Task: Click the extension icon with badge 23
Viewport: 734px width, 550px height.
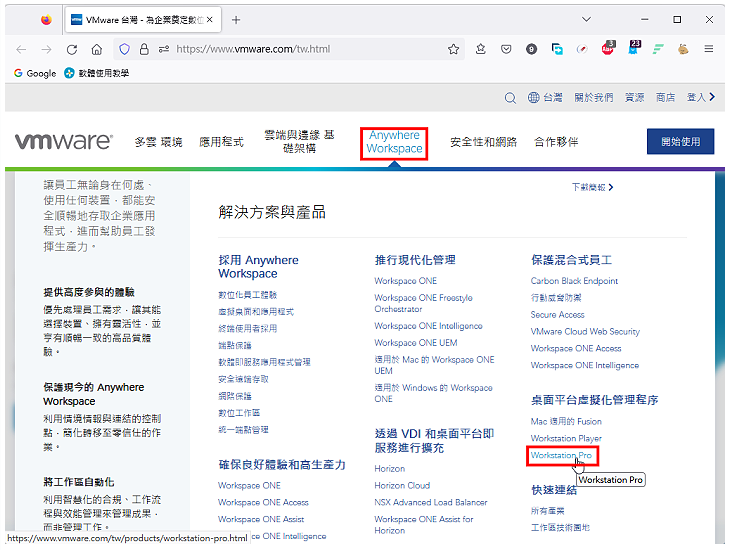Action: coord(634,48)
